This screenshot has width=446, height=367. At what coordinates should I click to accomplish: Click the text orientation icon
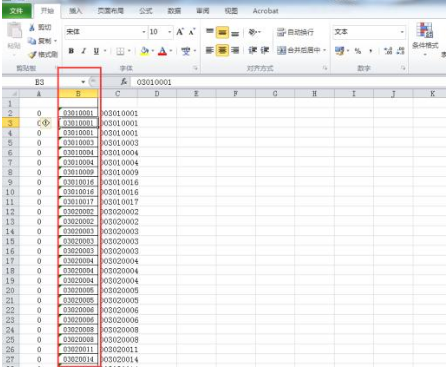point(253,32)
